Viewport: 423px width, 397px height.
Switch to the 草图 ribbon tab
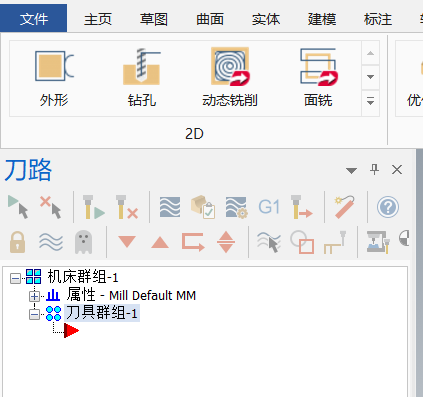(x=154, y=19)
